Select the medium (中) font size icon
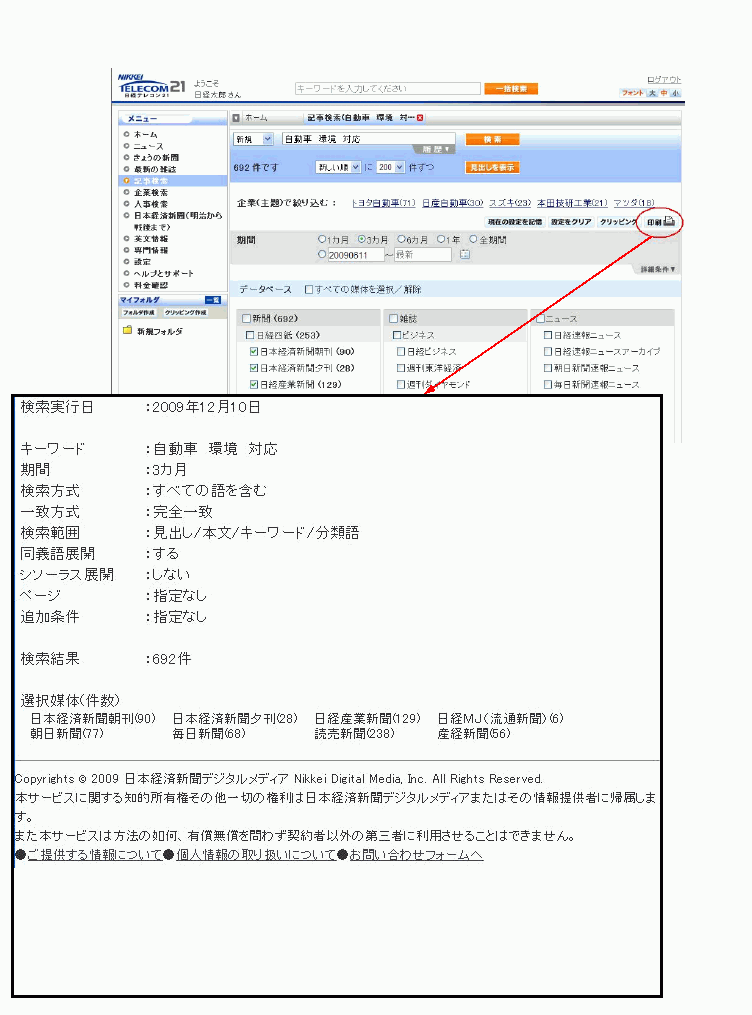 coord(664,93)
